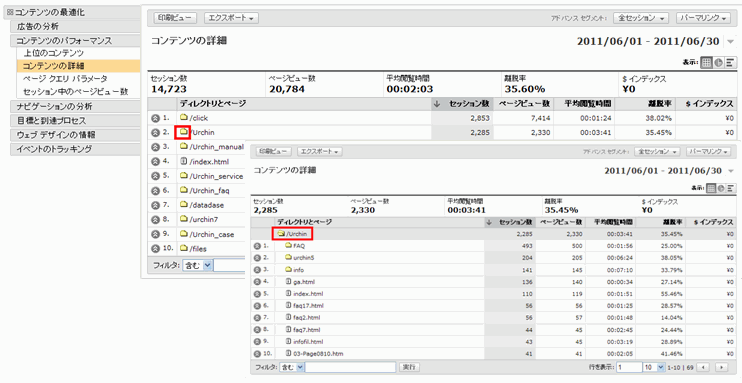Click the row icon beside infofil.html
The height and width of the screenshot is (383, 742).
tap(257, 341)
